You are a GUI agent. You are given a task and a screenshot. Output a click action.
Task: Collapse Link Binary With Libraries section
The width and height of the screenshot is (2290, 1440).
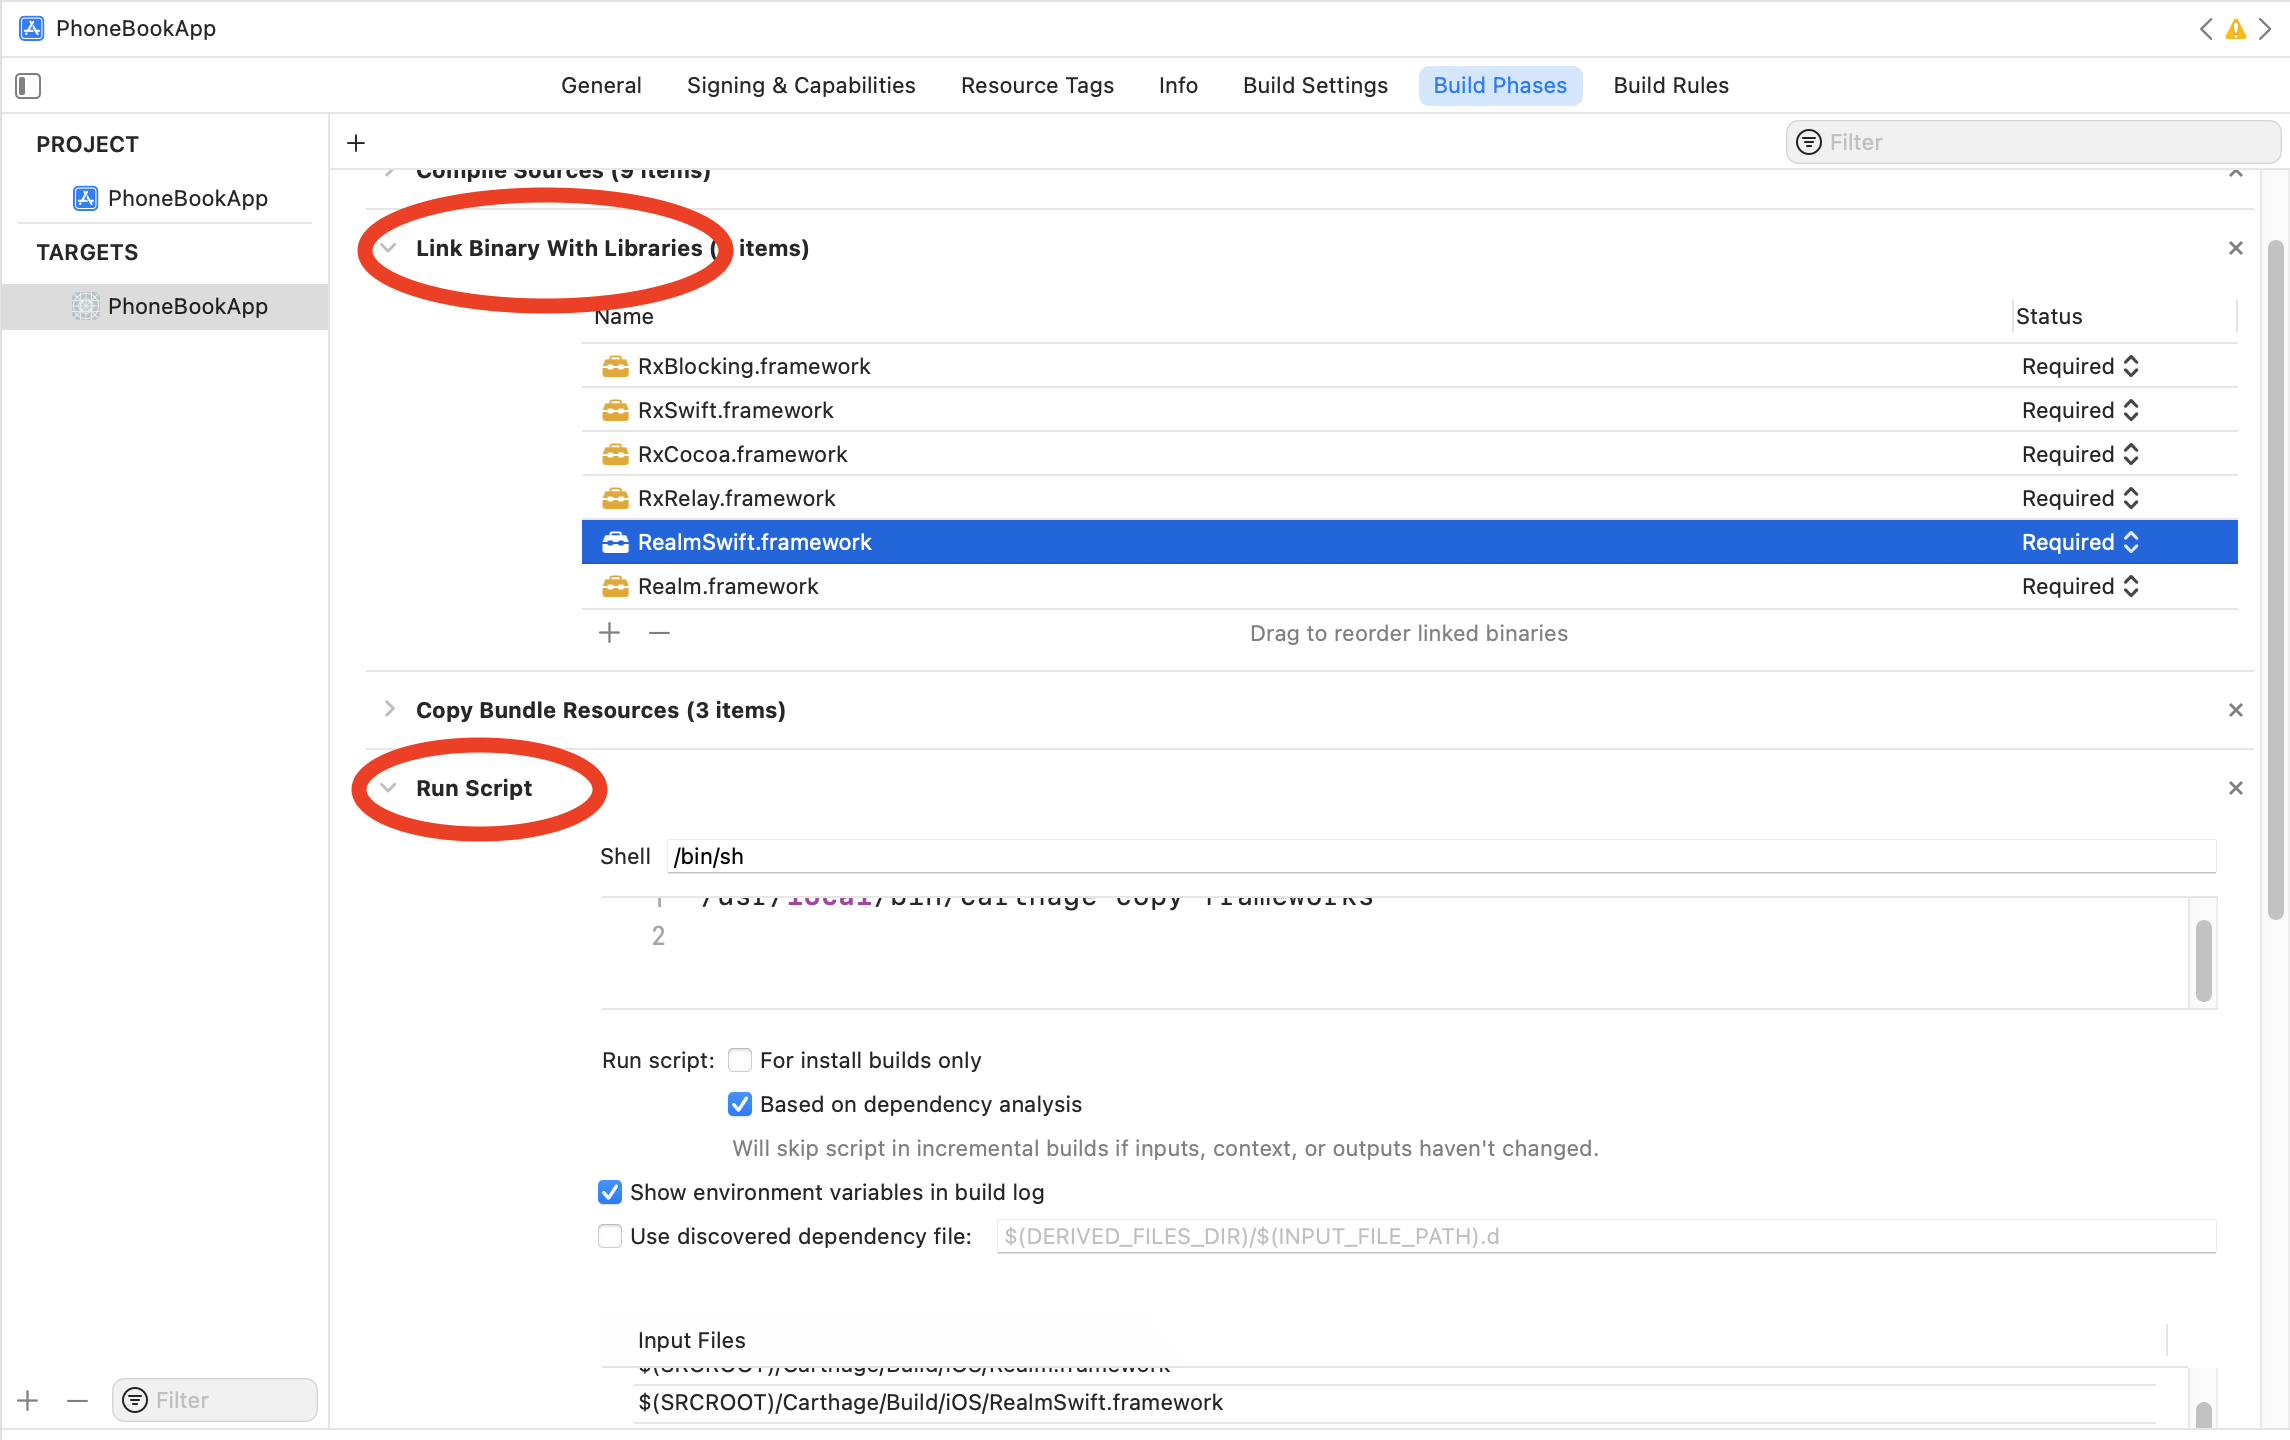[389, 248]
